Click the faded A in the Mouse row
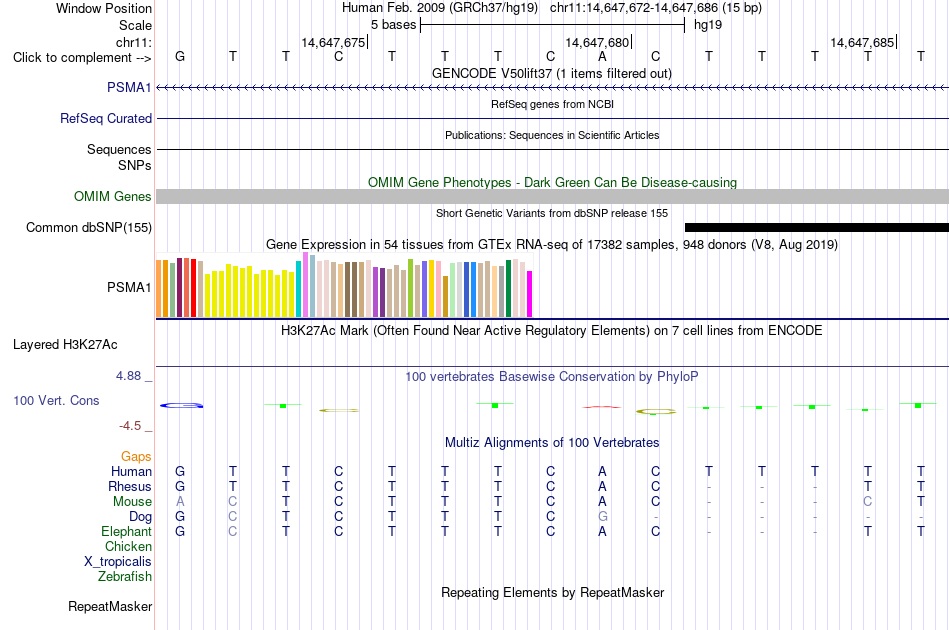Image resolution: width=950 pixels, height=630 pixels. tap(180, 502)
